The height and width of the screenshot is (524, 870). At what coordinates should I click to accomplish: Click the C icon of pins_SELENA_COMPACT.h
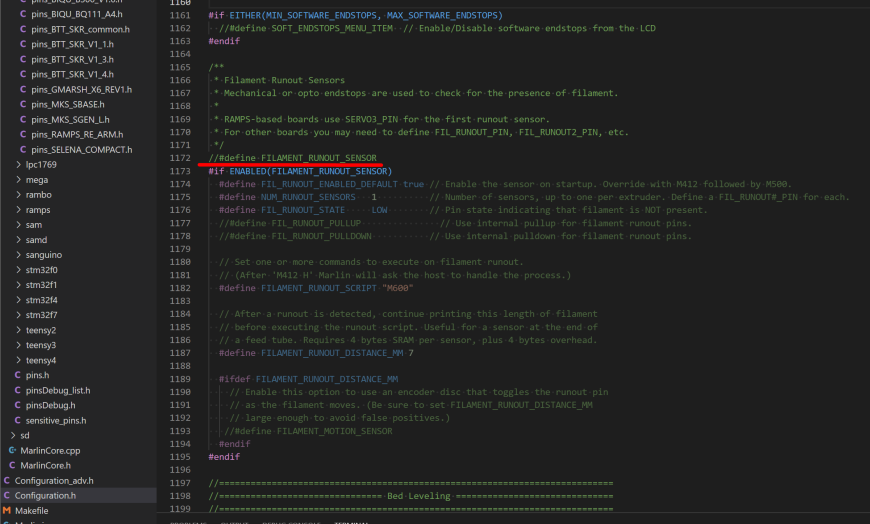(x=23, y=149)
